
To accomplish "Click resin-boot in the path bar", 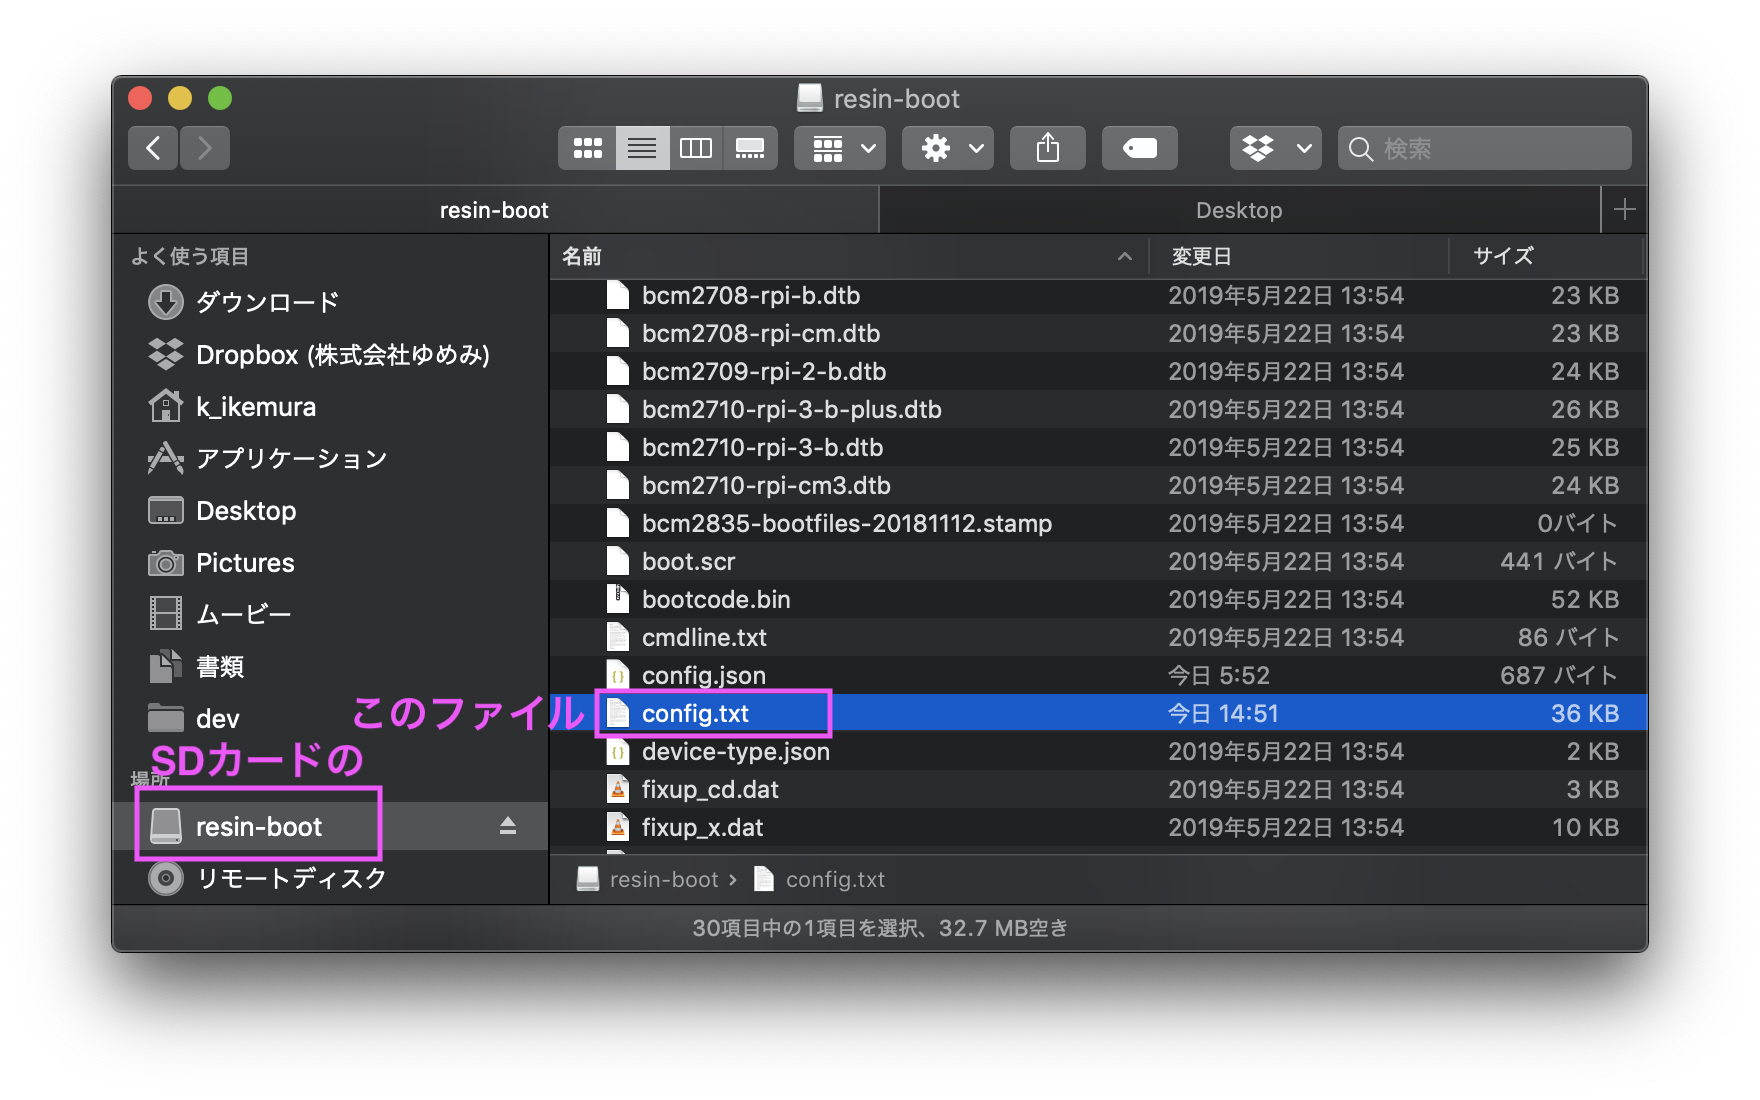I will click(x=649, y=879).
